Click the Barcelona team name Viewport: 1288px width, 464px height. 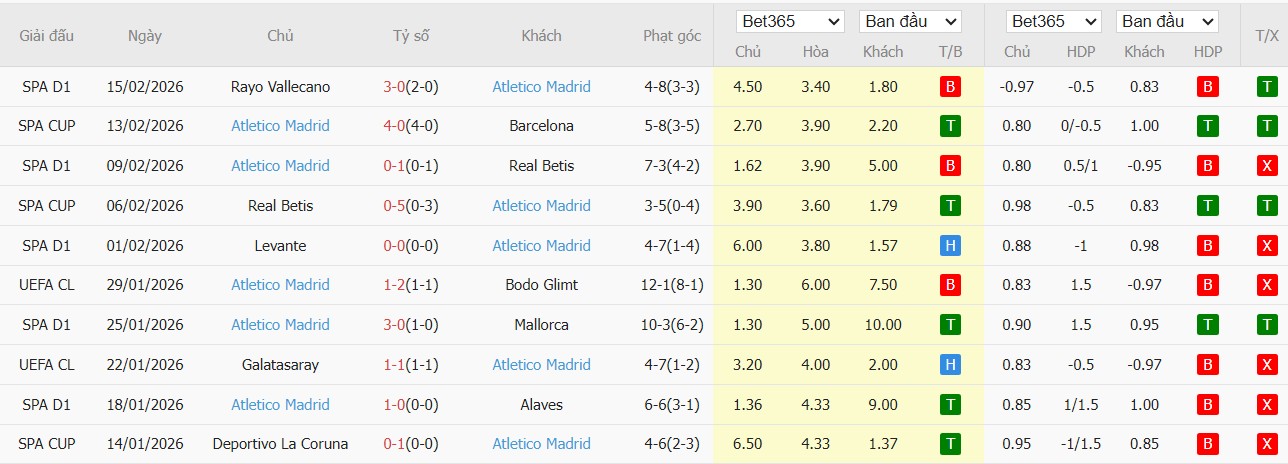[x=541, y=126]
